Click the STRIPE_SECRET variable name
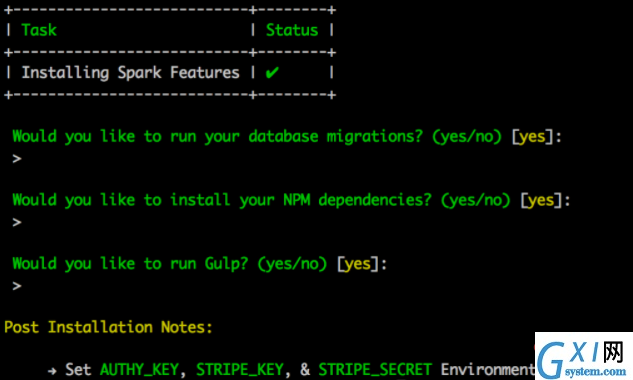 (375, 370)
